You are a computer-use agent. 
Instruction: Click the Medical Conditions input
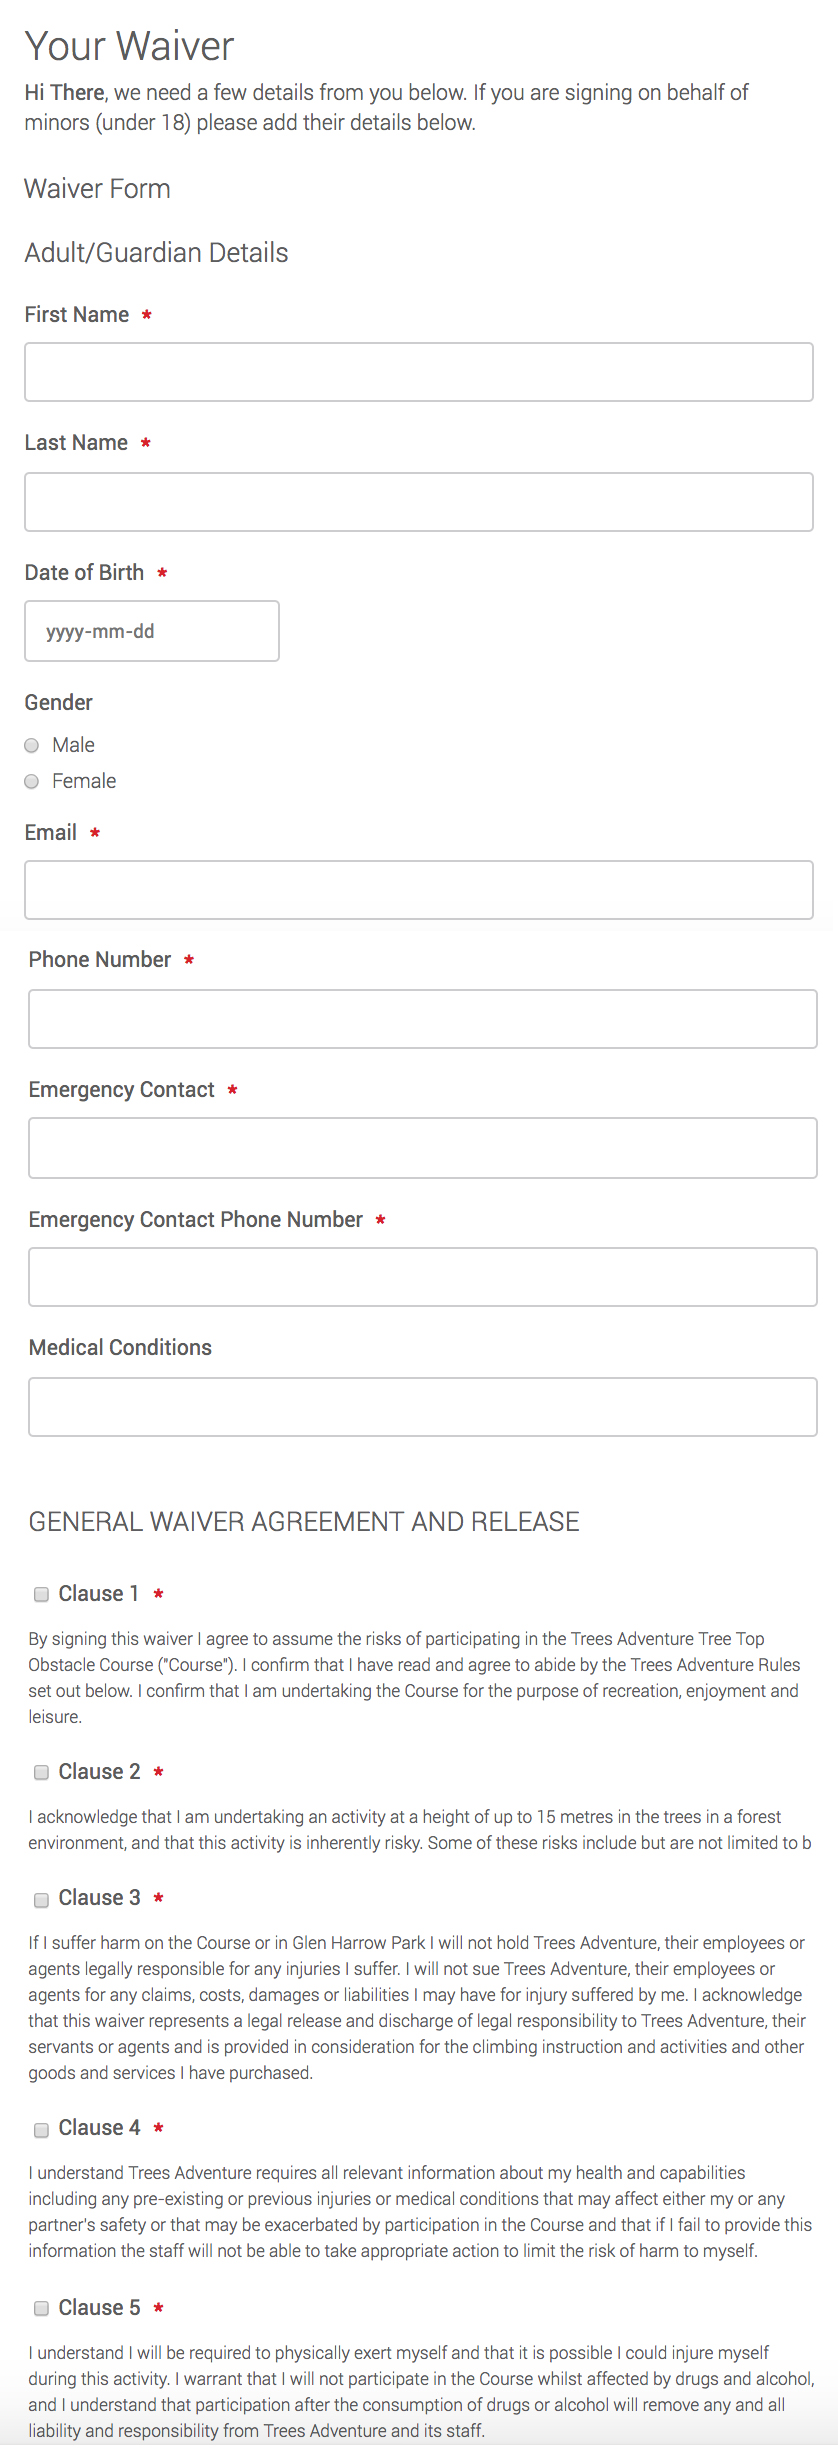coord(422,1407)
